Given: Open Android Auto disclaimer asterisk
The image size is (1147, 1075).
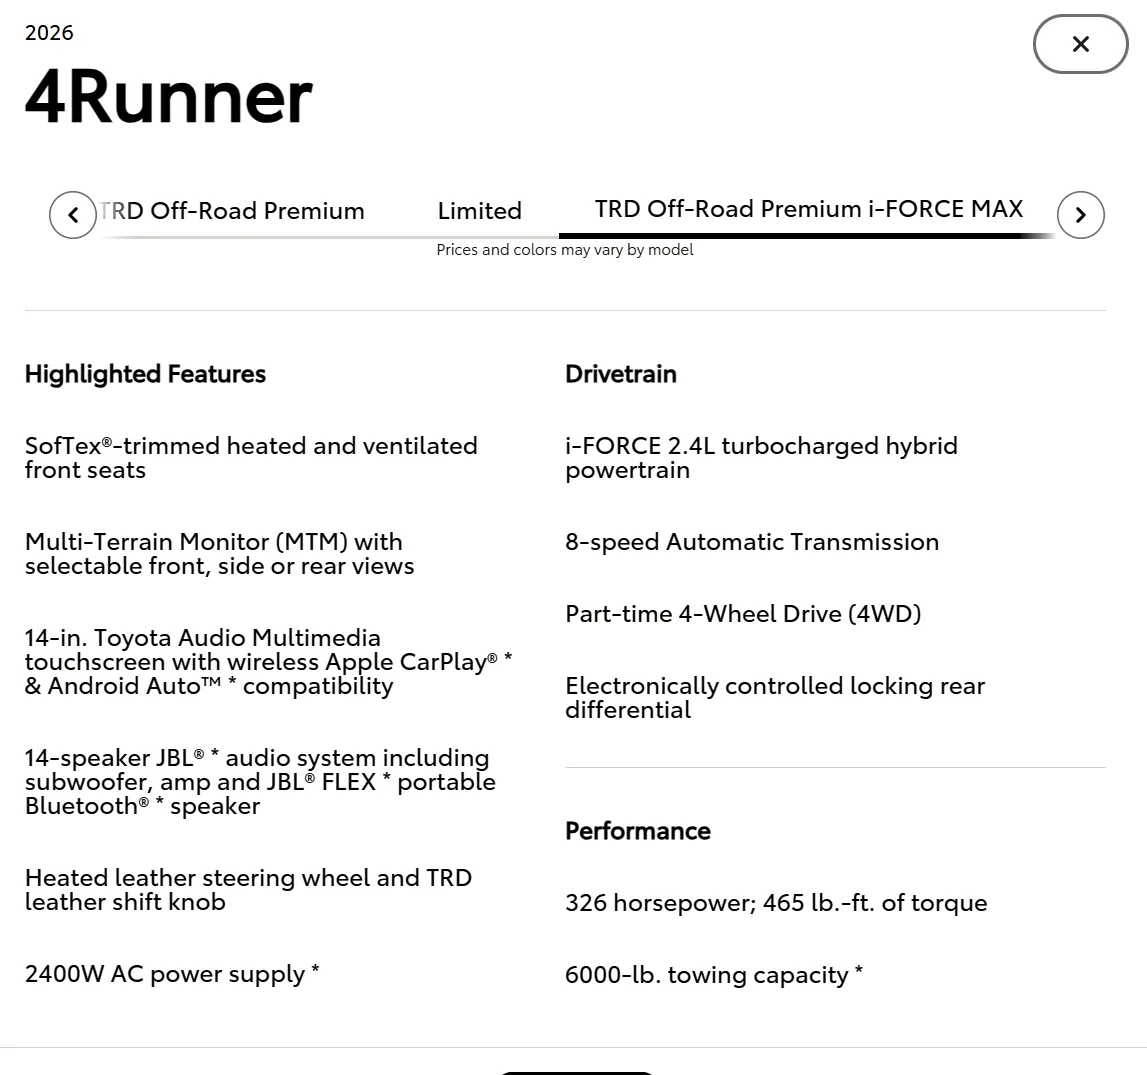Looking at the screenshot, I should [232, 682].
